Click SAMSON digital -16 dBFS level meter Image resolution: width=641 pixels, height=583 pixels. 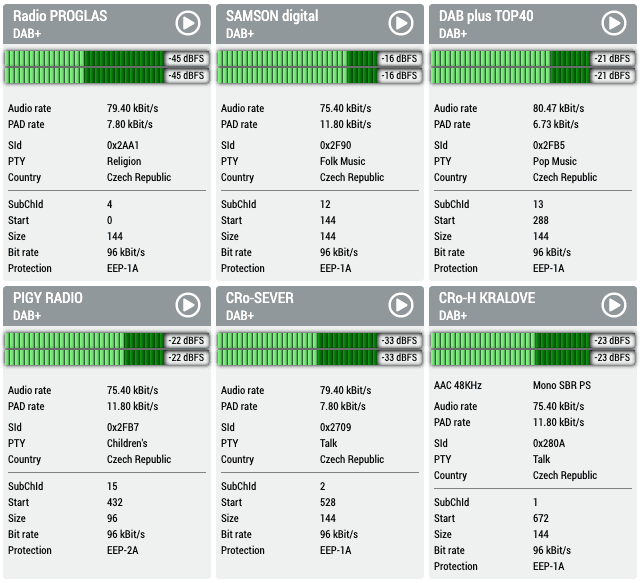(x=320, y=58)
